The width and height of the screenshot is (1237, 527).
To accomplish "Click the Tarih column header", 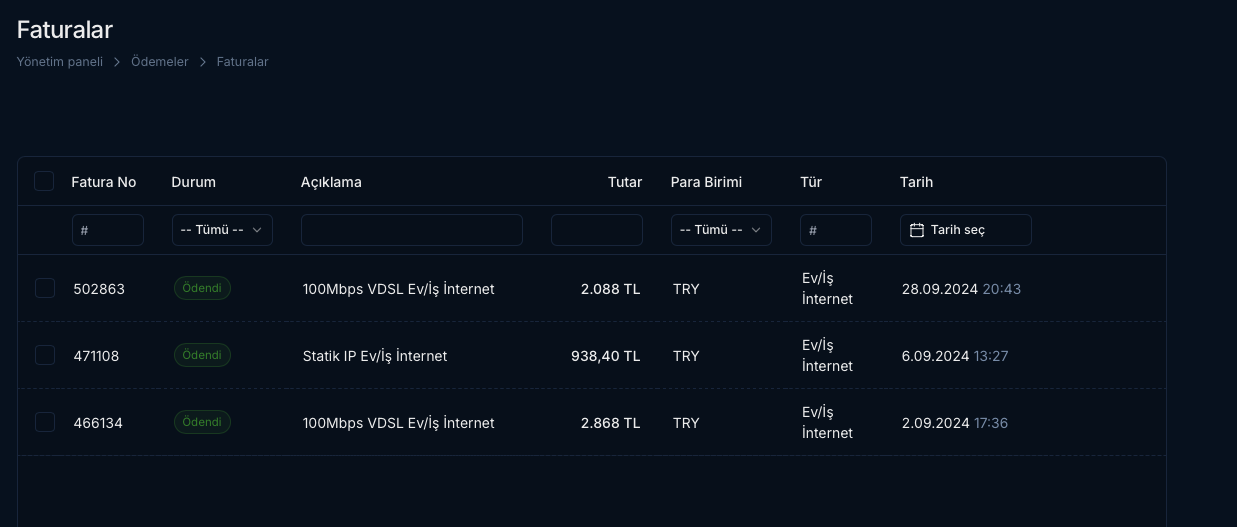I will click(916, 182).
